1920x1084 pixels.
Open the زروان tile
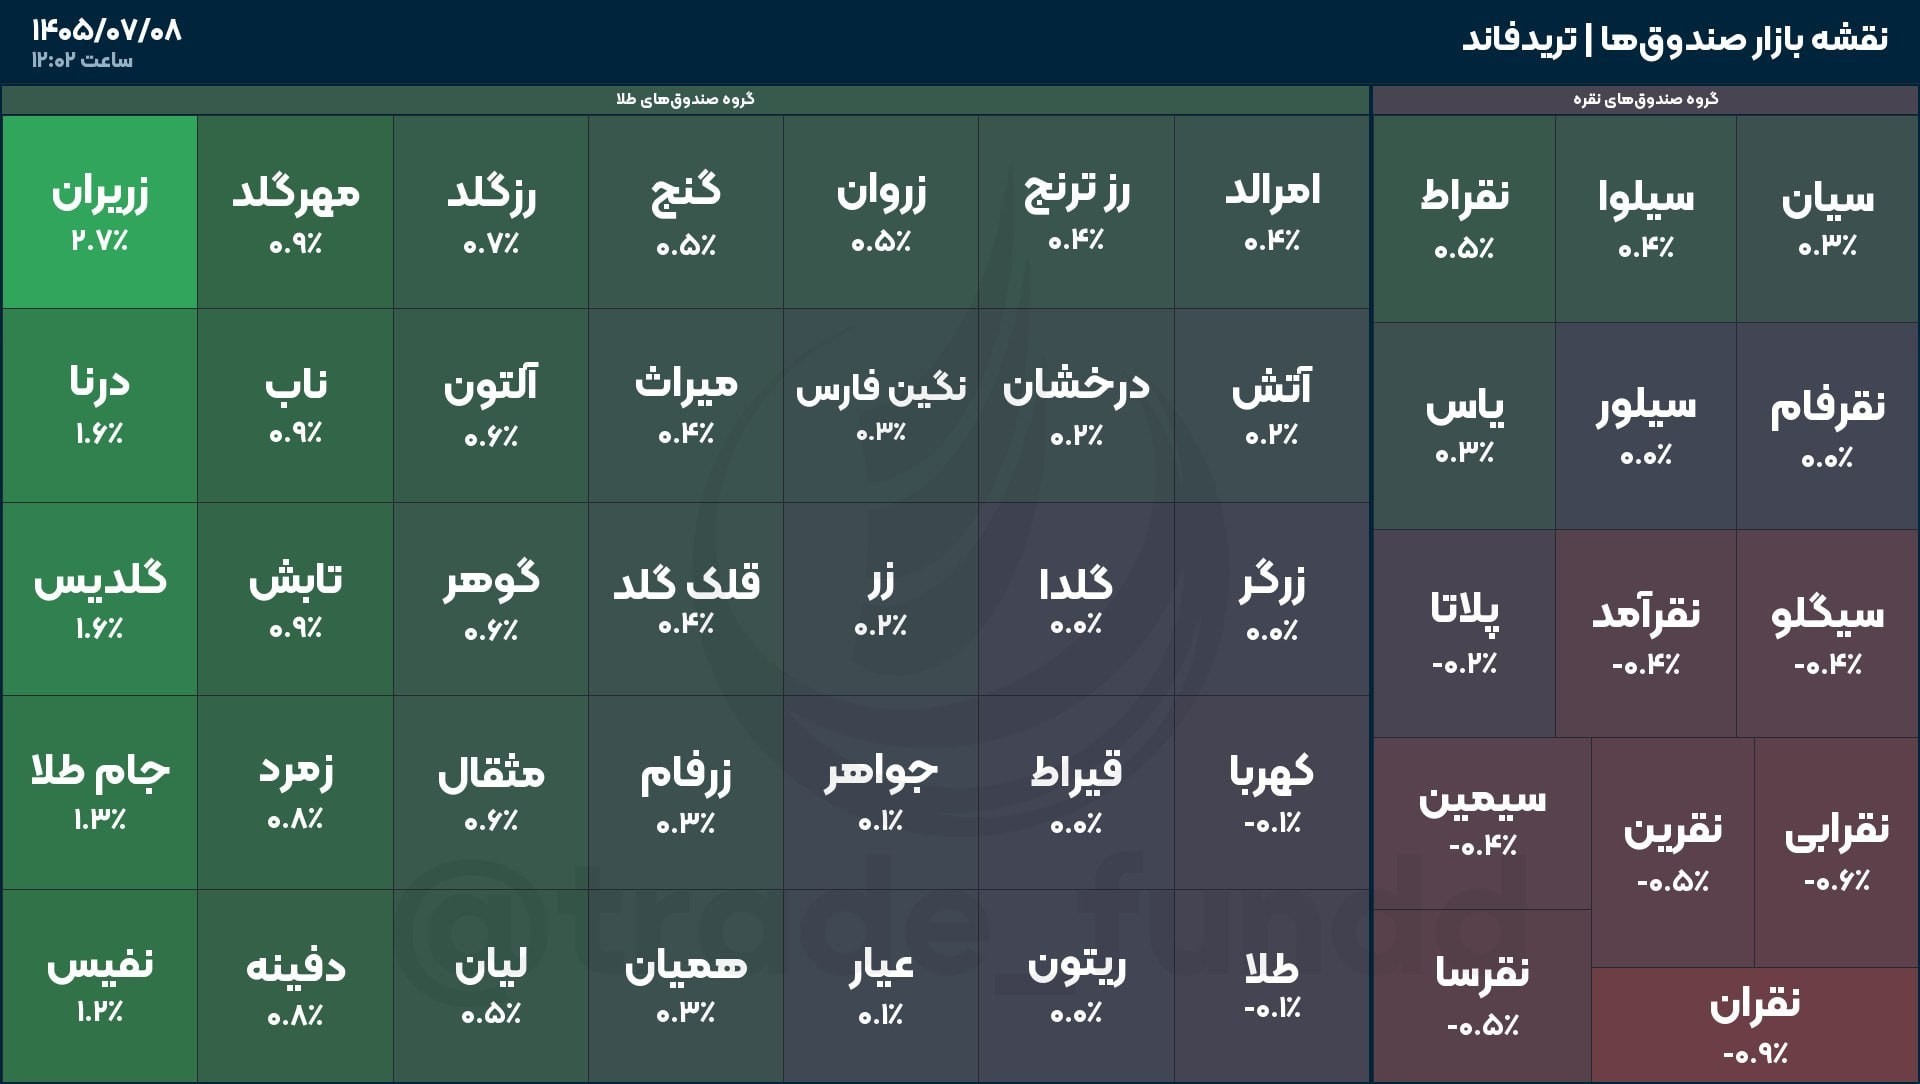click(881, 212)
